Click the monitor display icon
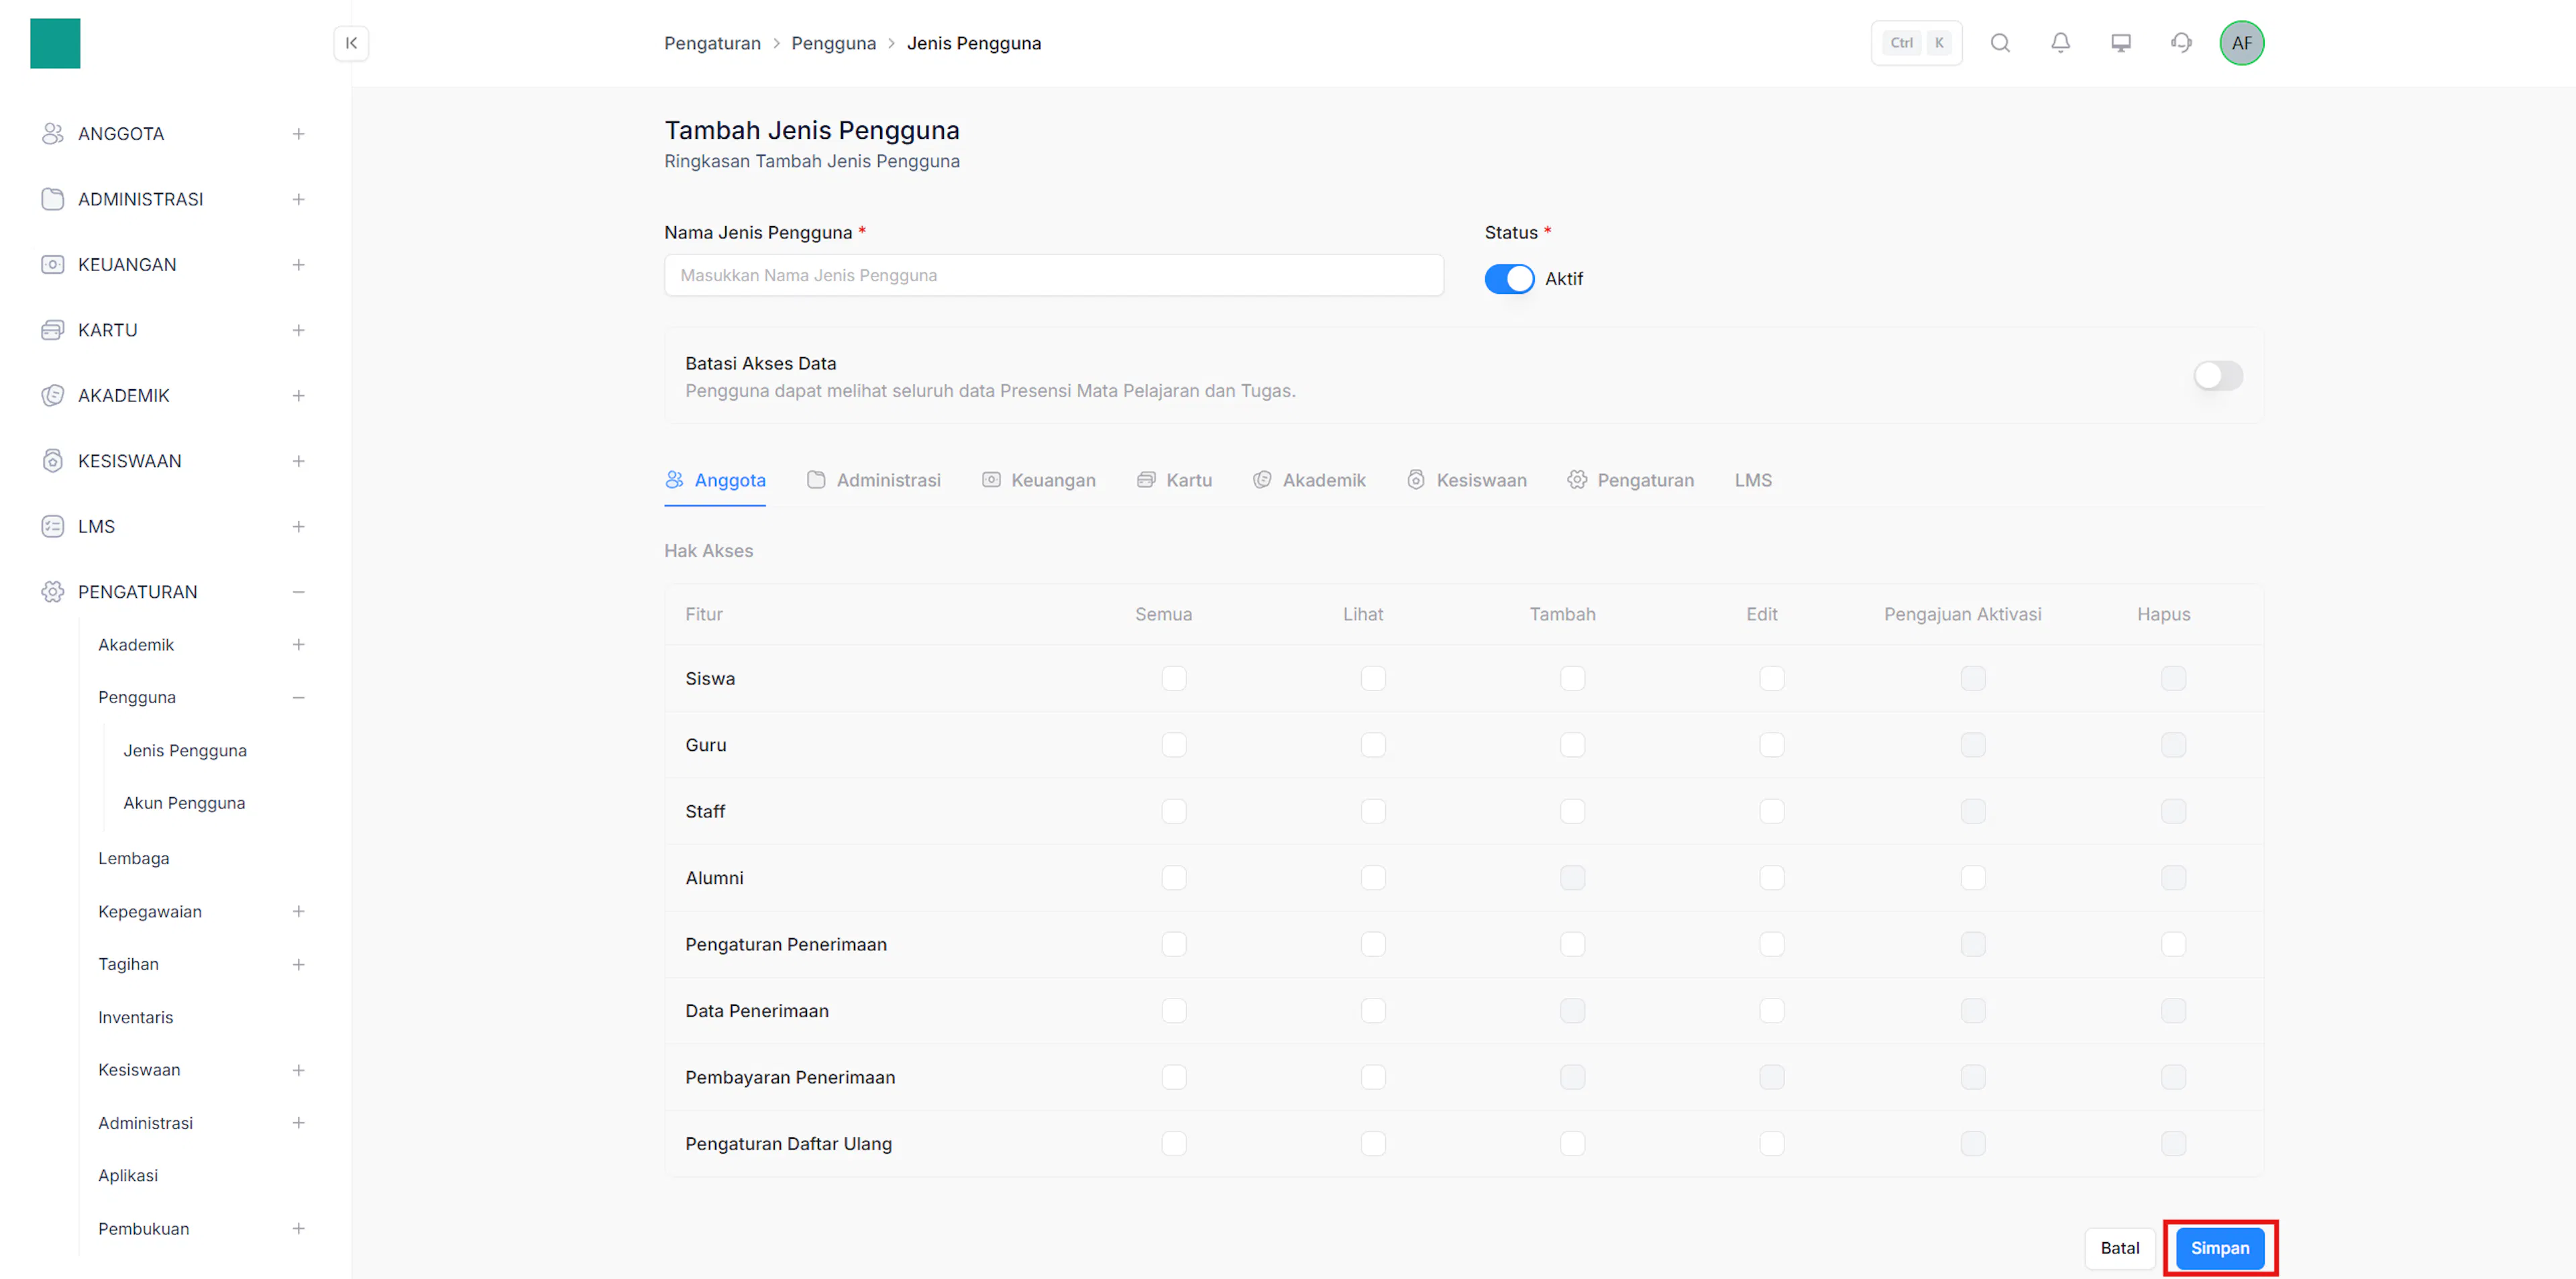The height and width of the screenshot is (1279, 2576). pyautogui.click(x=2121, y=43)
